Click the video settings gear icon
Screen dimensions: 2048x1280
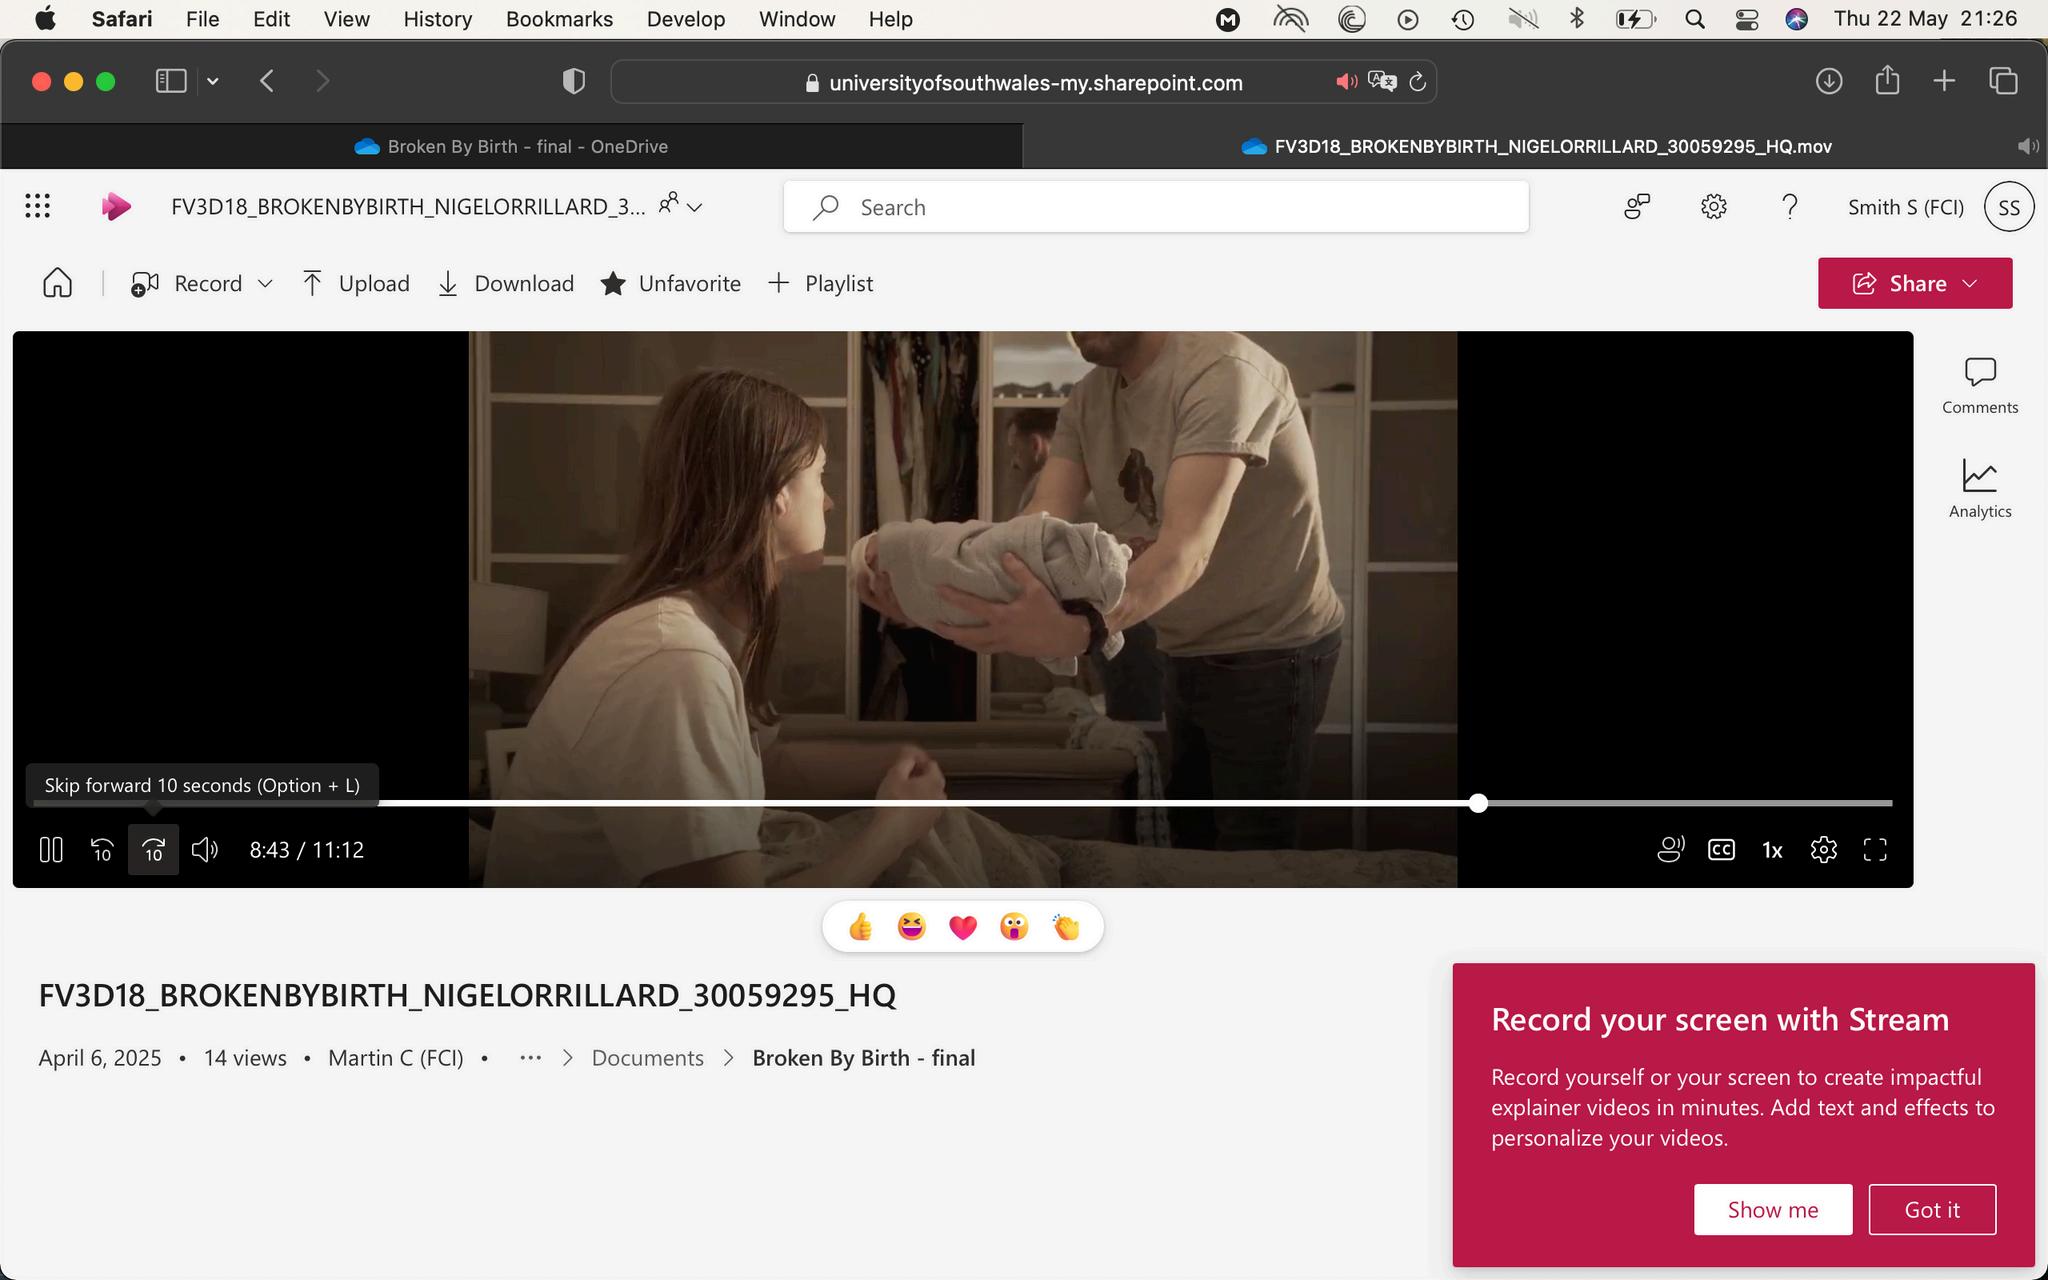click(x=1823, y=850)
